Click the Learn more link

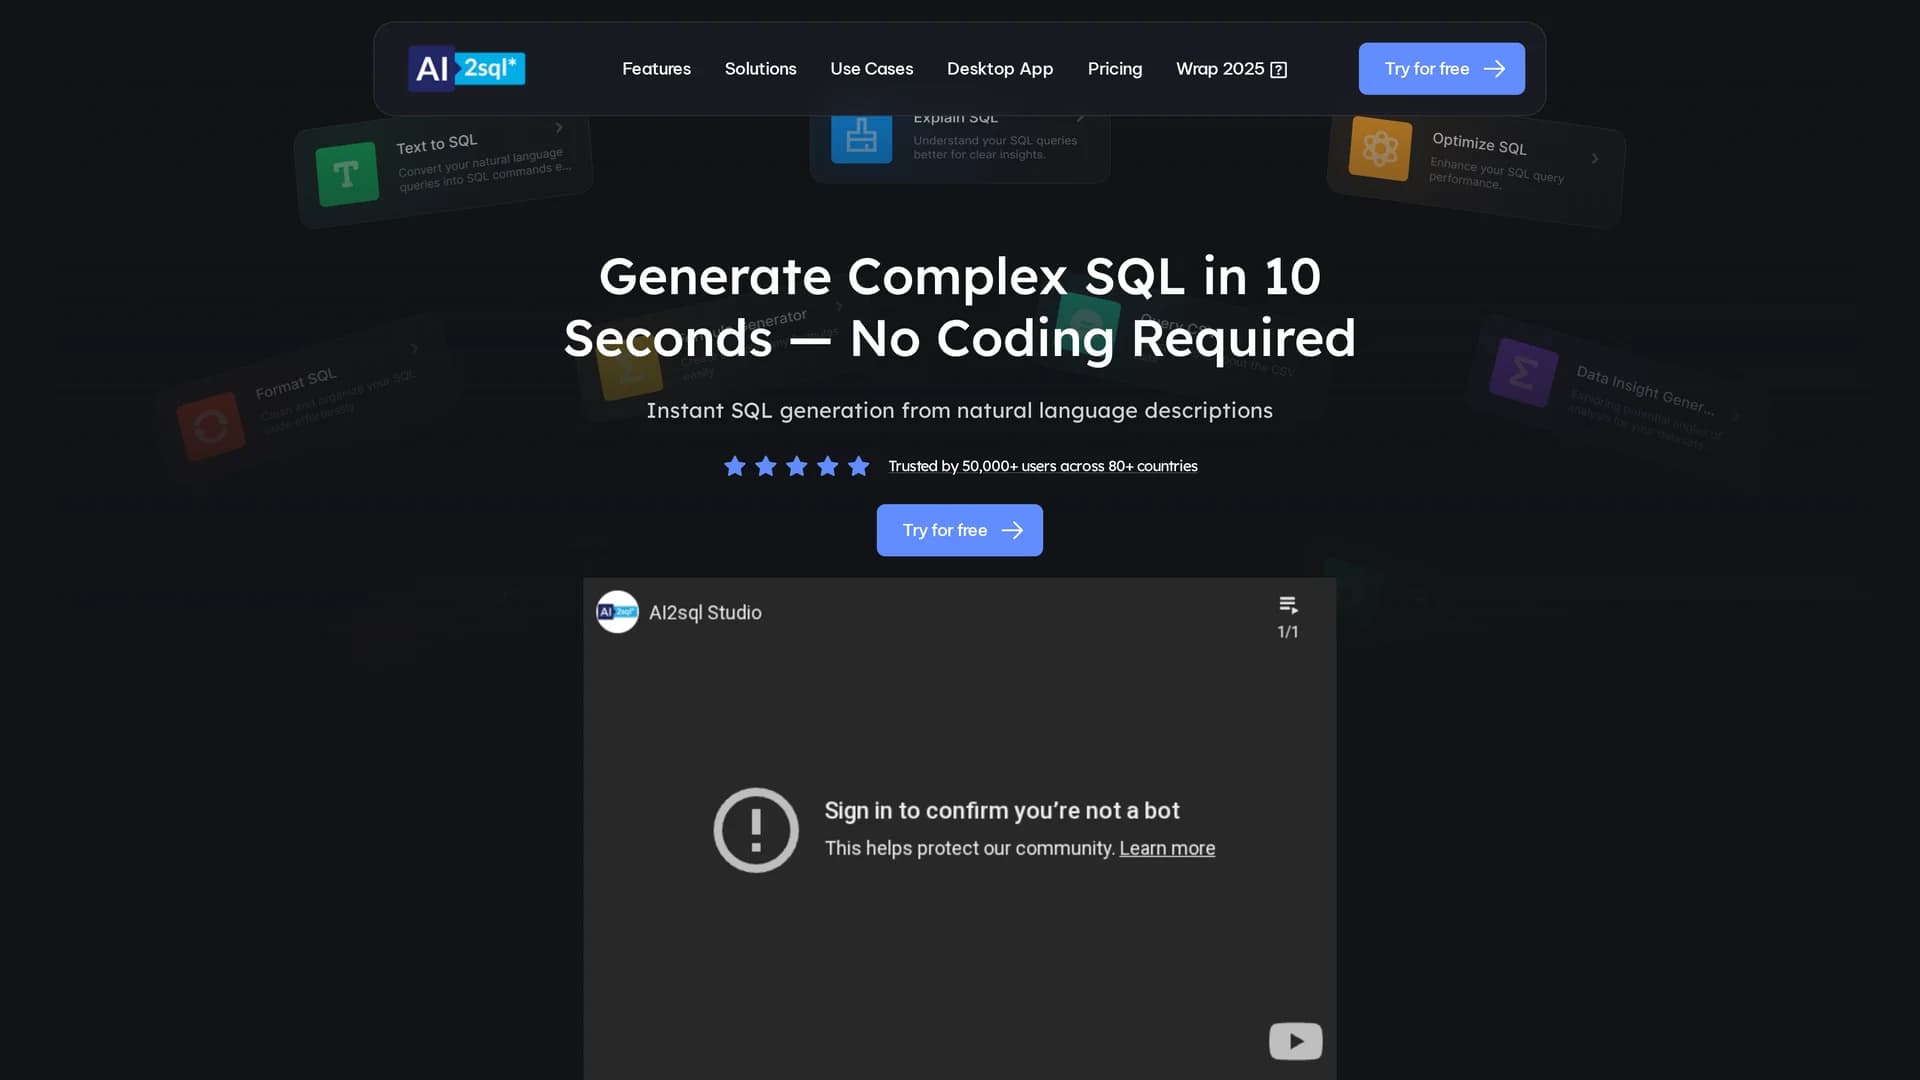(1167, 848)
